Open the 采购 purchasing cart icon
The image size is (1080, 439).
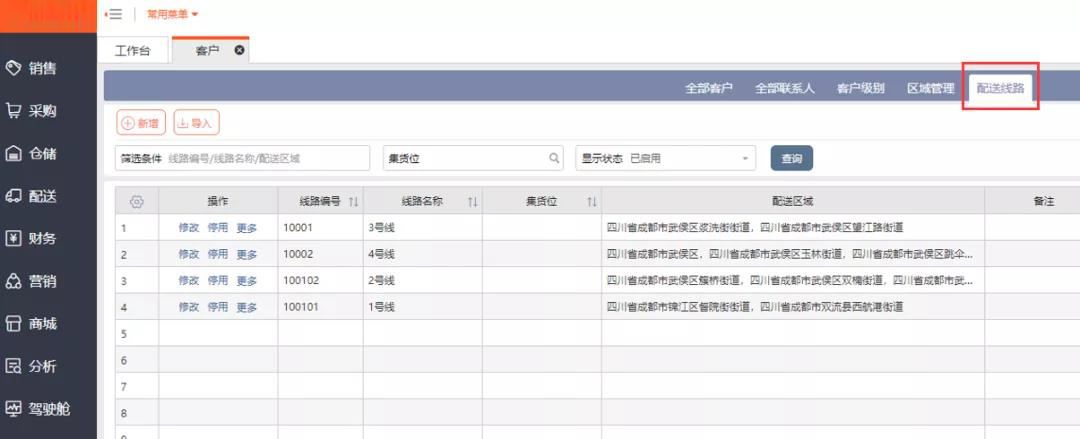15,111
